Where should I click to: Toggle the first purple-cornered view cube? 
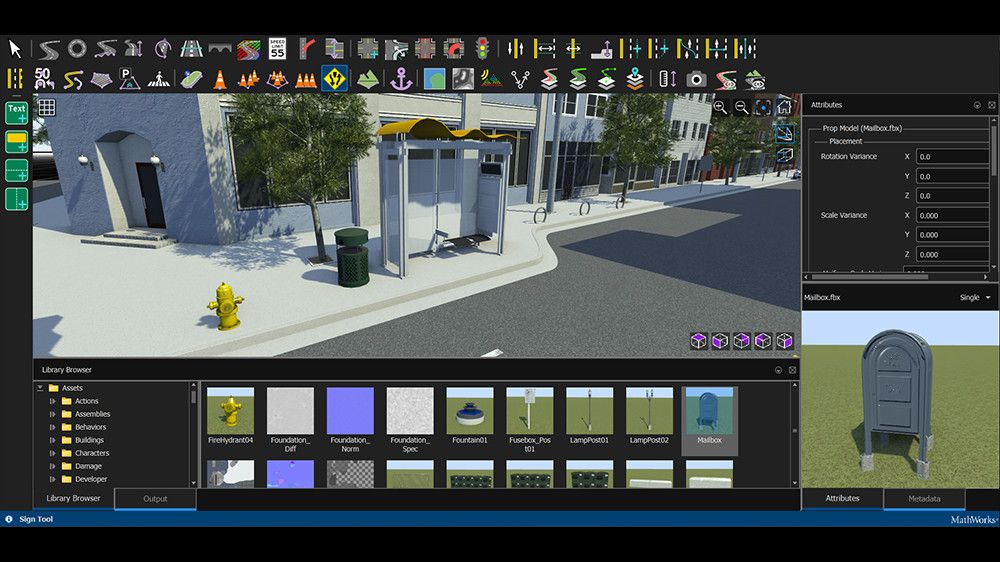pos(699,341)
